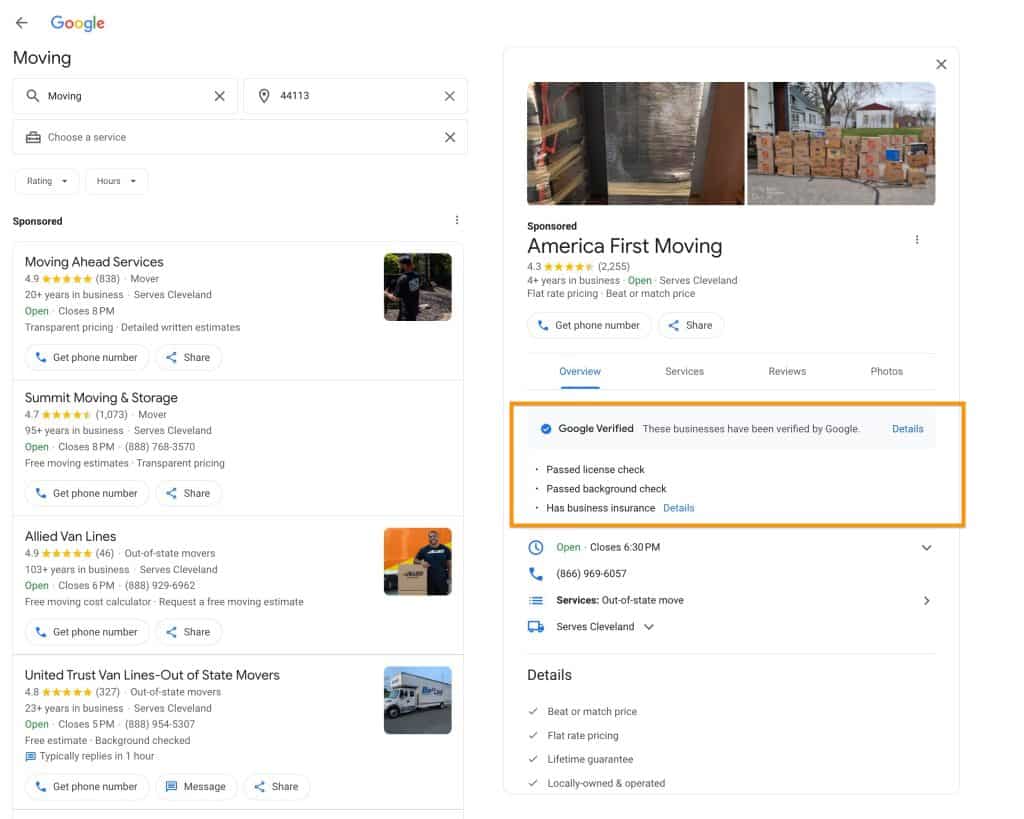Clear the Moving search field with X
The image size is (1024, 819).
click(x=219, y=96)
